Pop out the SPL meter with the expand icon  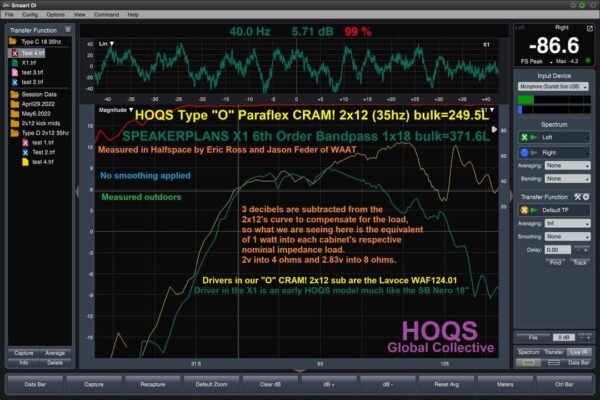click(590, 28)
